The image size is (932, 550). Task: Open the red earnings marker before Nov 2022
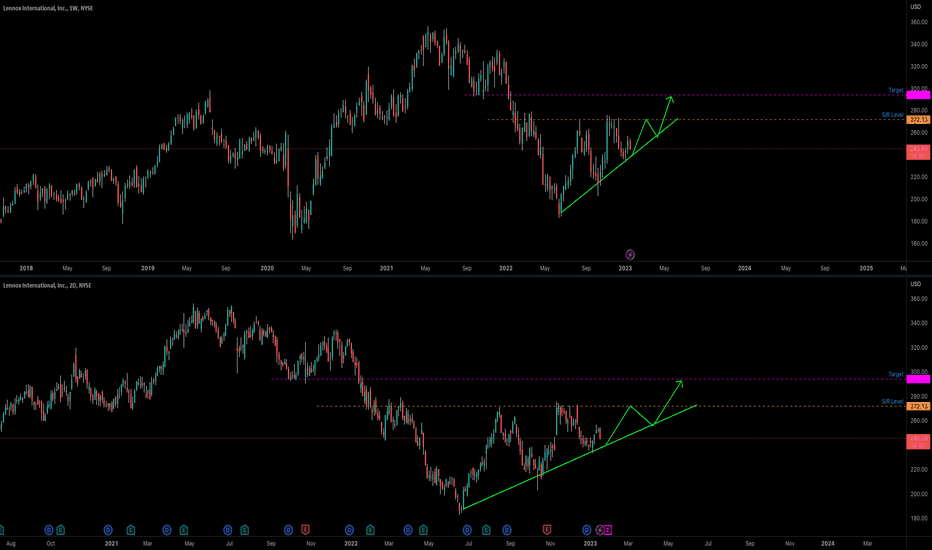547,530
